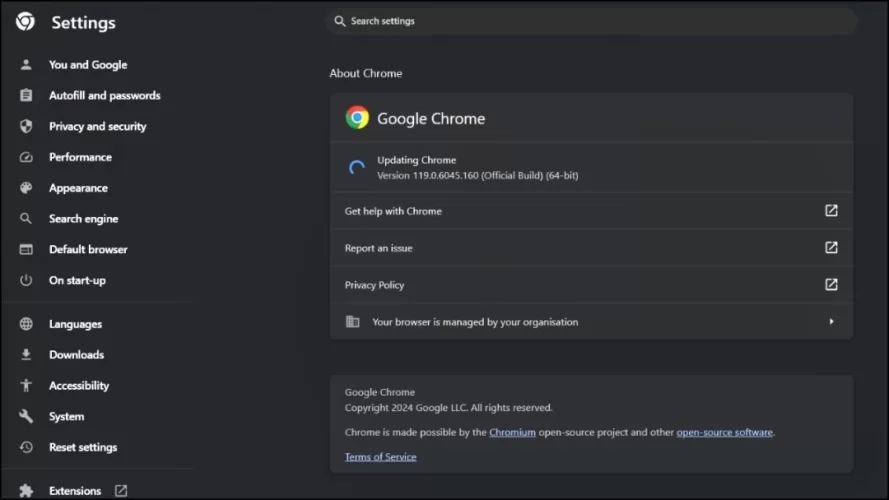The height and width of the screenshot is (500, 889).
Task: Open the You and Google section
Action: point(88,65)
